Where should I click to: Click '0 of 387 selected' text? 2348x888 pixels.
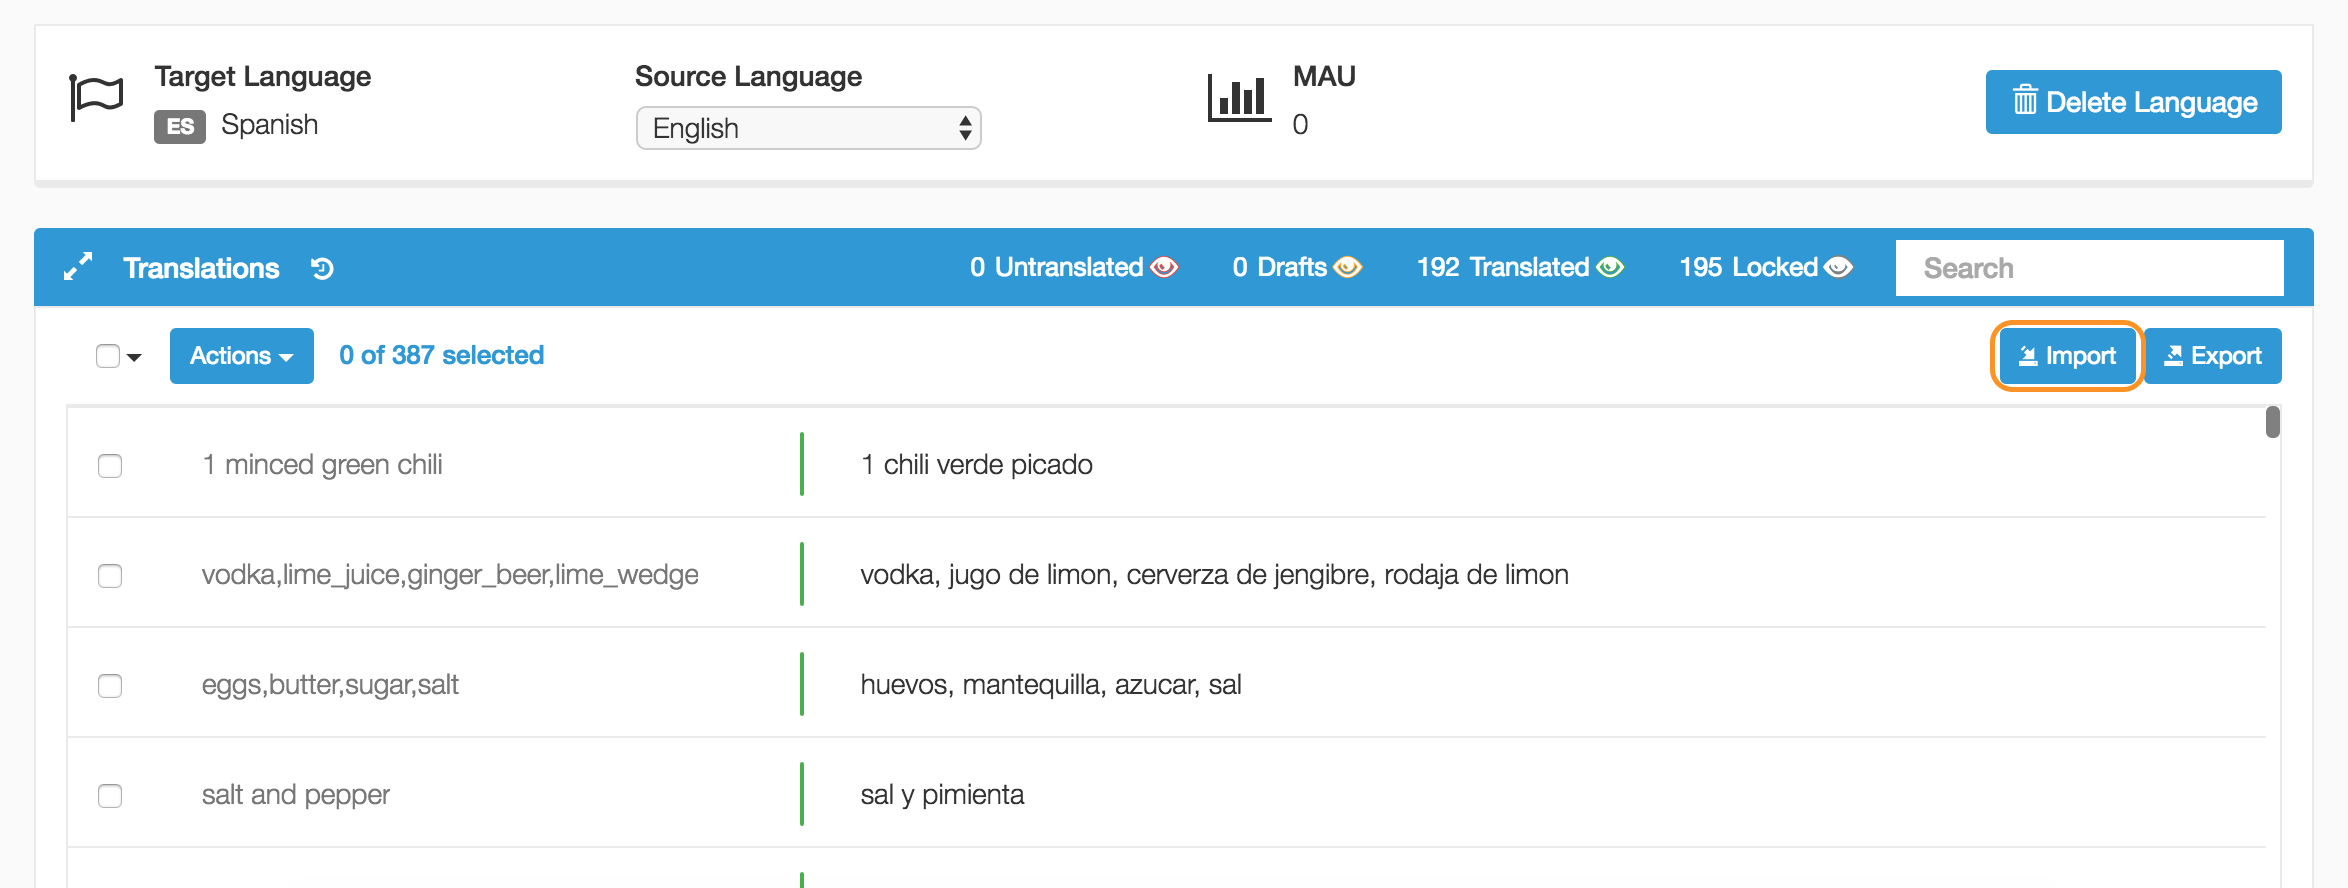[442, 355]
